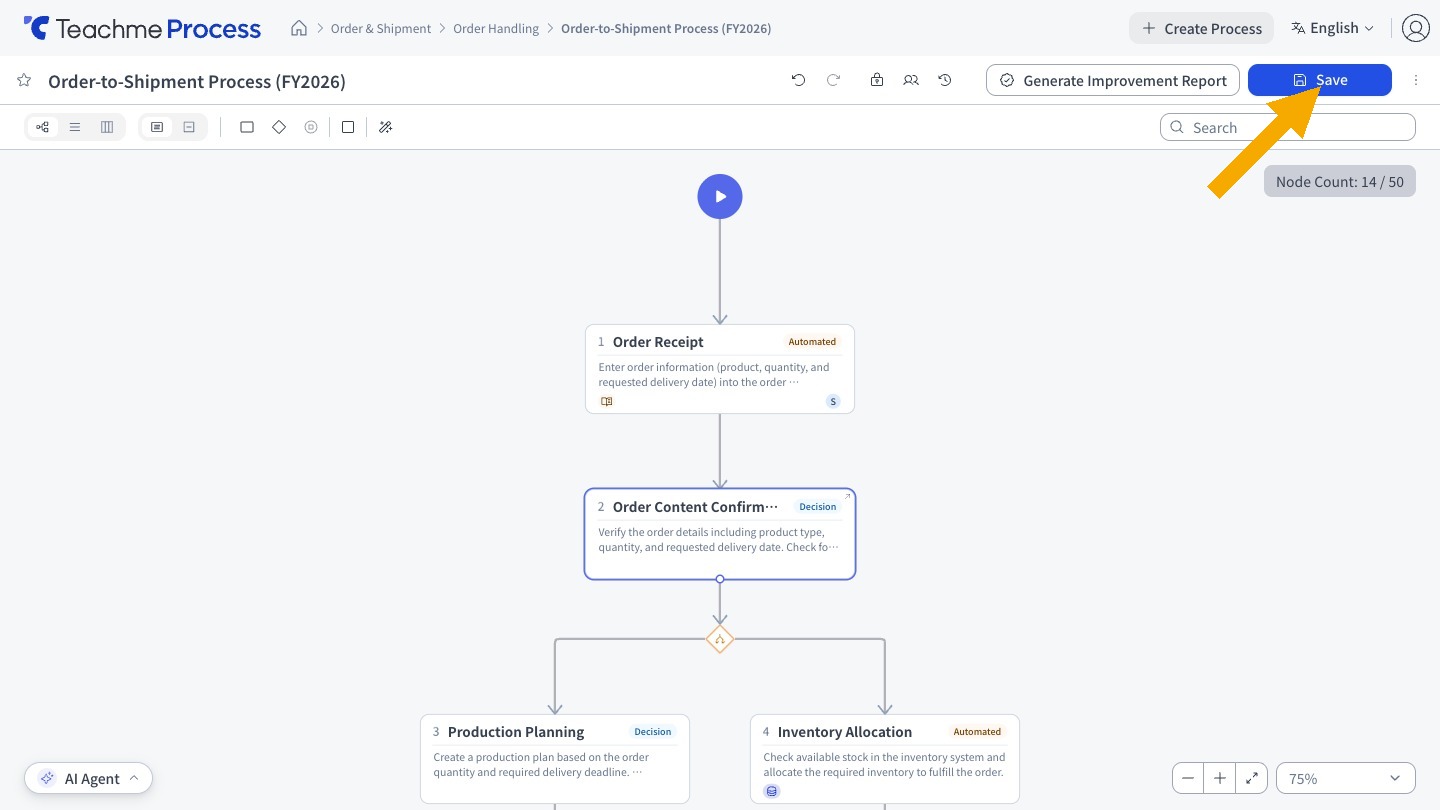The width and height of the screenshot is (1440, 810).
Task: Click the S badge on Order Receipt
Action: (x=833, y=401)
